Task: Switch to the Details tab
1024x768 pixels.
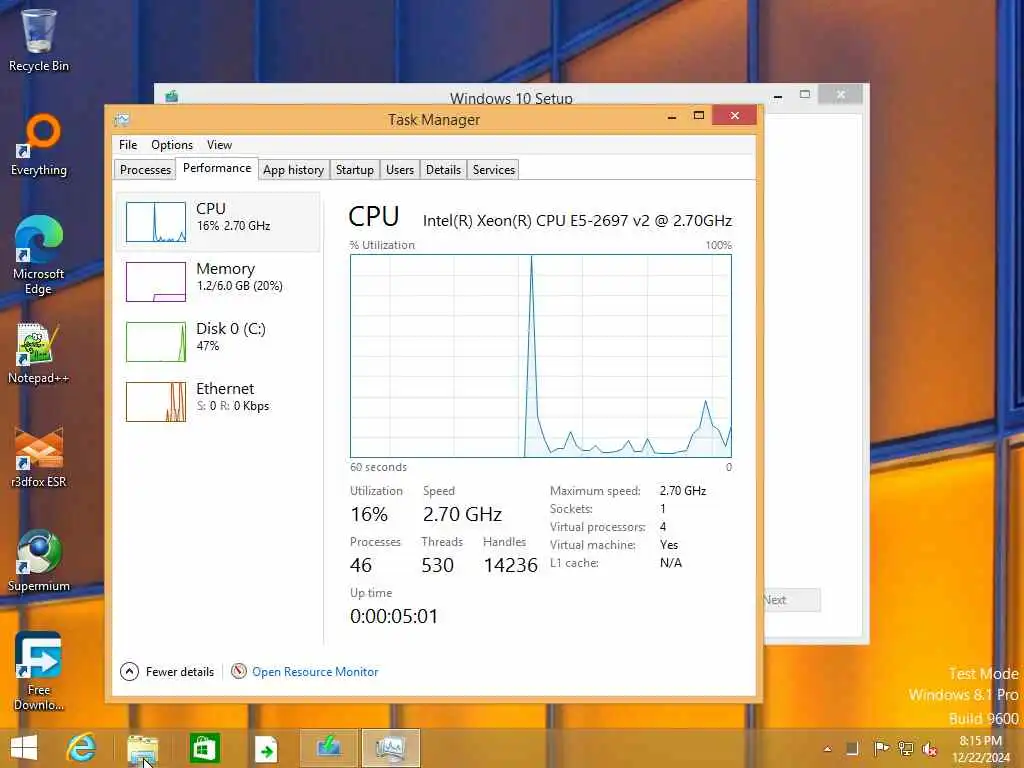Action: [443, 170]
